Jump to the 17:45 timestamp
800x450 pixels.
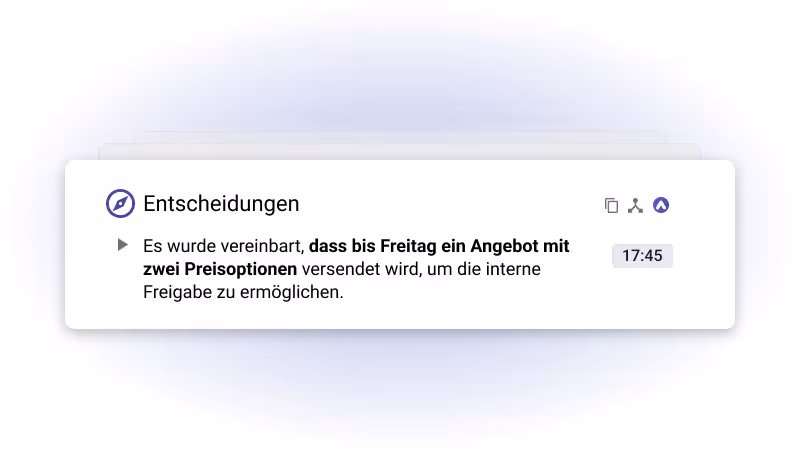(642, 256)
